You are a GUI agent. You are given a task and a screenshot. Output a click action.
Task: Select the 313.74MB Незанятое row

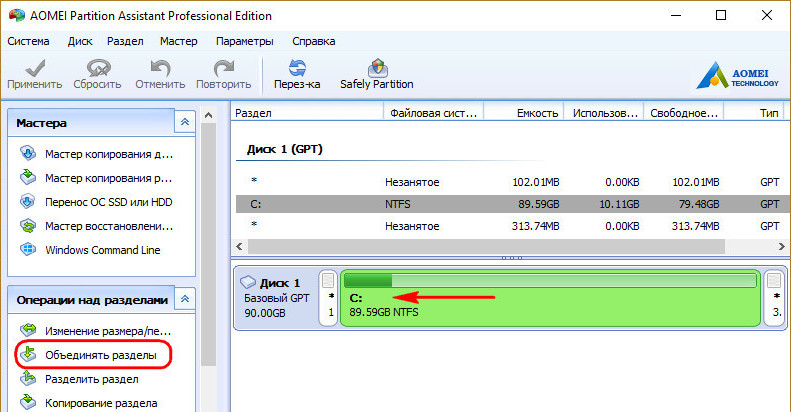[x=512, y=226]
